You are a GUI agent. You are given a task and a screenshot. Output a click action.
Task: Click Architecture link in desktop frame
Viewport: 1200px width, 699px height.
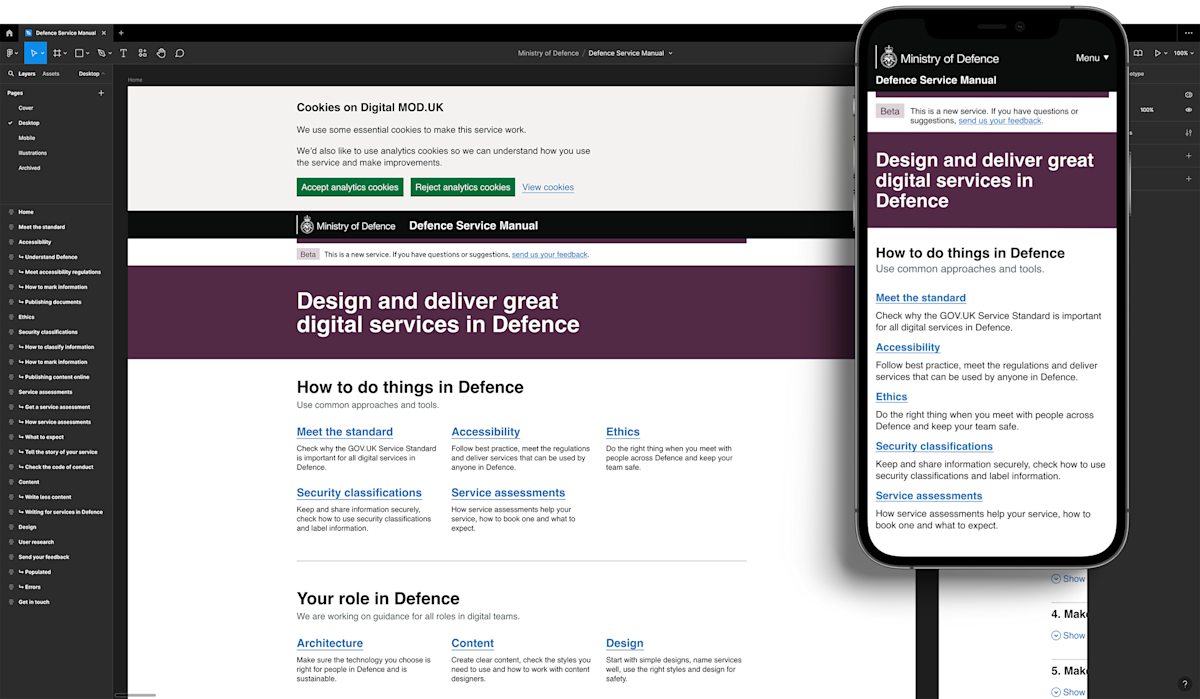[x=330, y=643]
